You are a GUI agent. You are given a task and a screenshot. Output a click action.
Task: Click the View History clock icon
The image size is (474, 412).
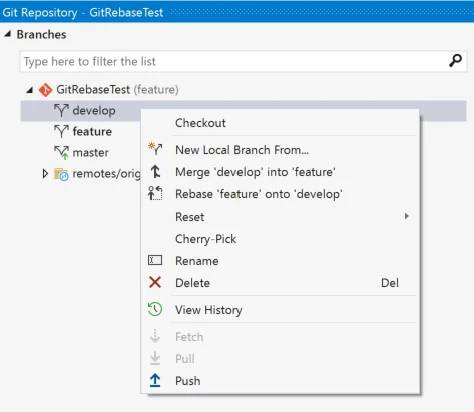pyautogui.click(x=155, y=309)
